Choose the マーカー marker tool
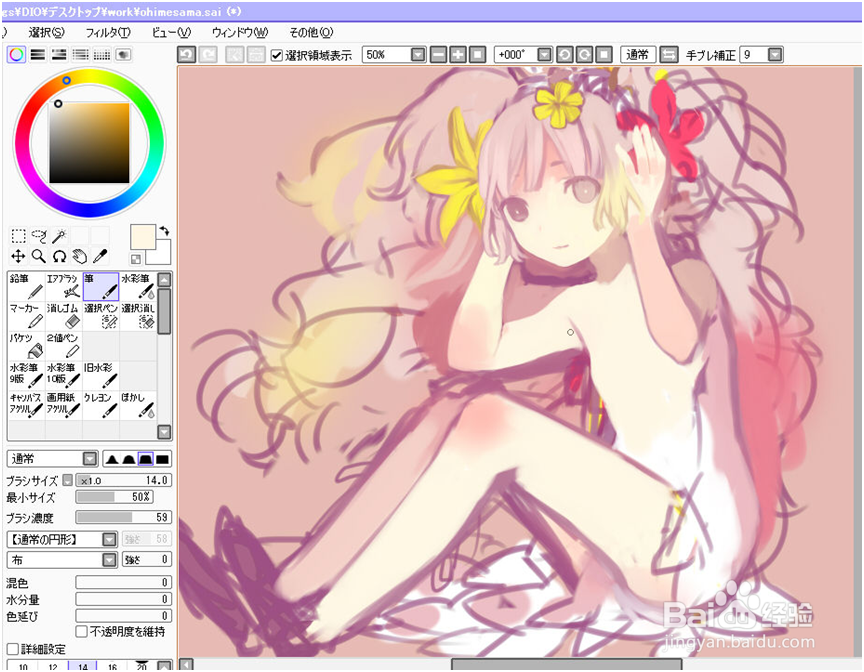Viewport: 864px width, 672px height. [x=26, y=316]
